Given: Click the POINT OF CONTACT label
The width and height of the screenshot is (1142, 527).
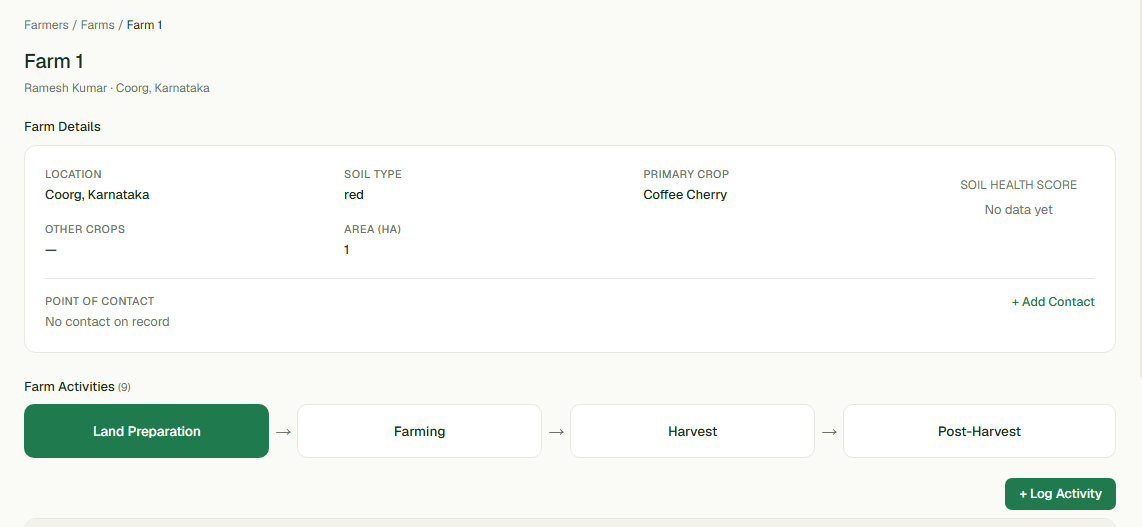Looking at the screenshot, I should (x=100, y=301).
